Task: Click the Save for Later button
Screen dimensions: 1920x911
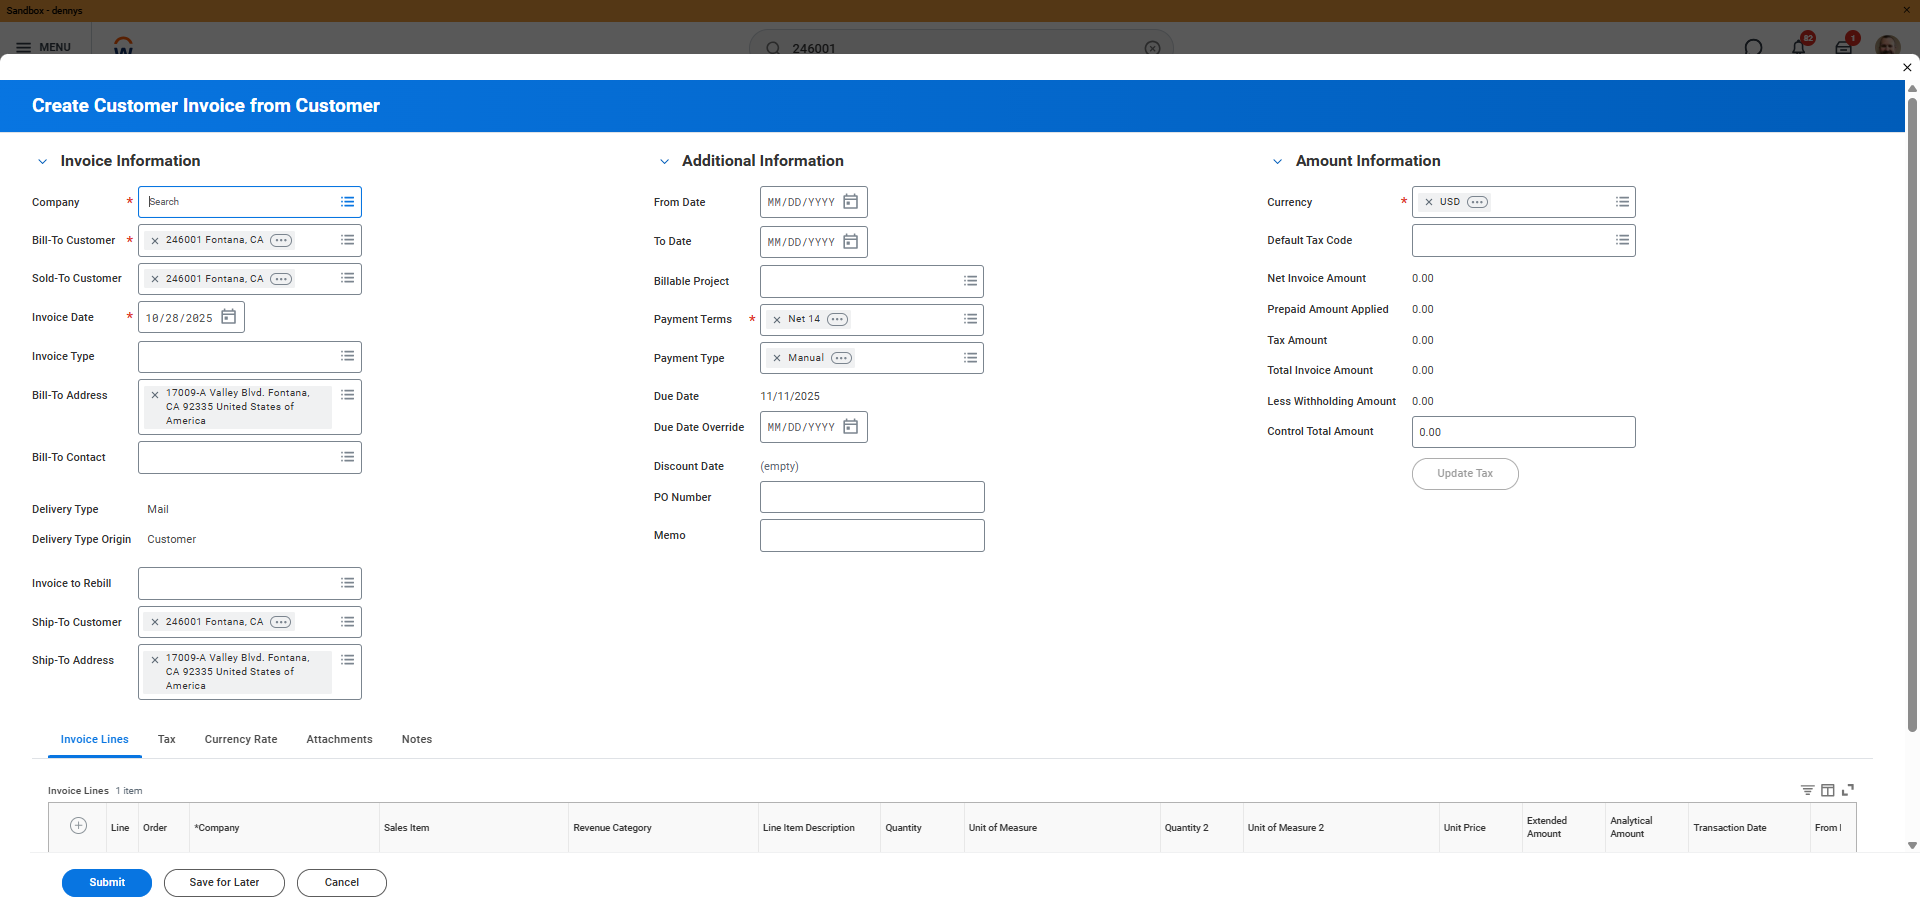Action: (224, 883)
